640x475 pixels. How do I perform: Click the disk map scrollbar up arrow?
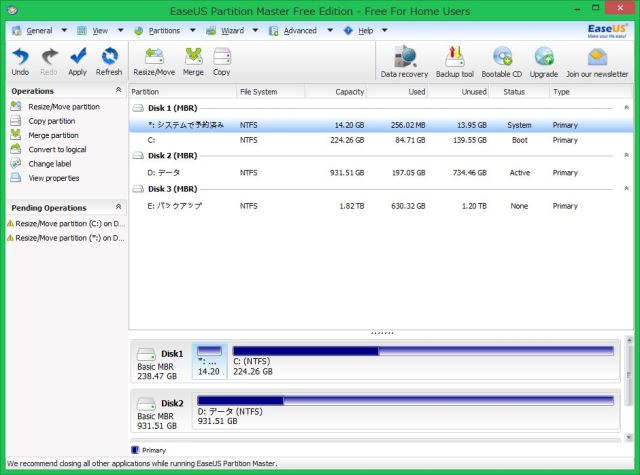click(629, 340)
